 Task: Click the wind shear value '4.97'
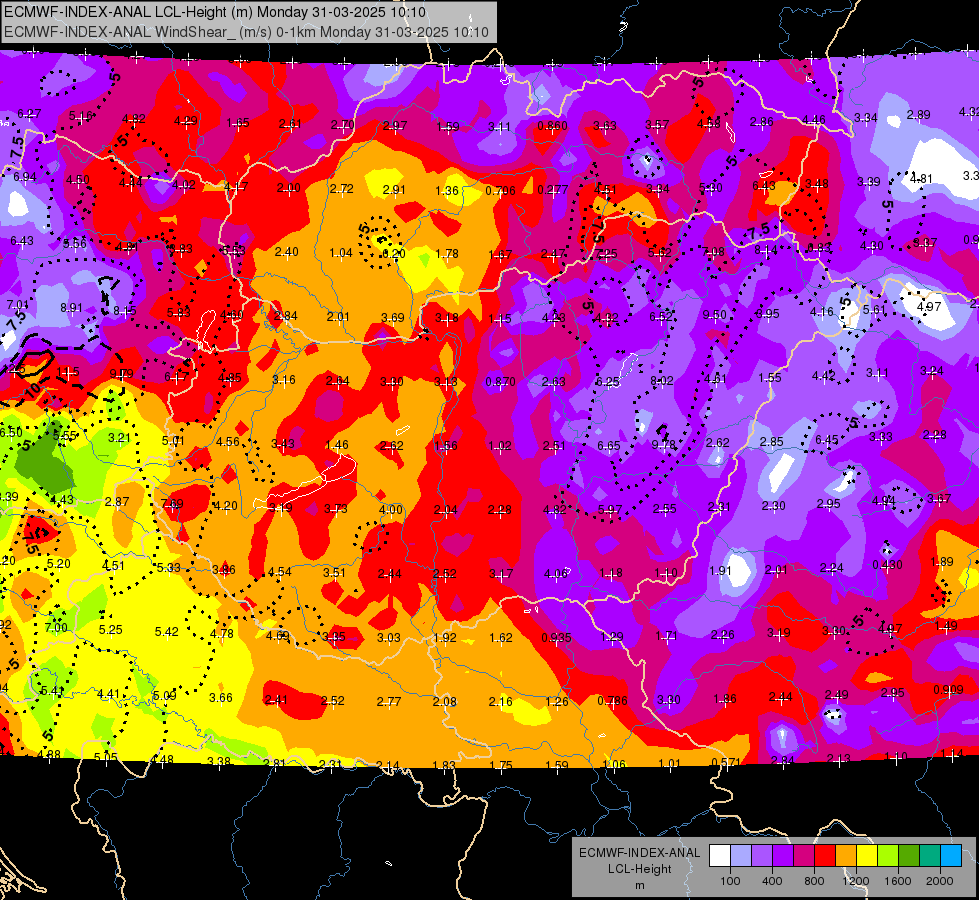[929, 307]
